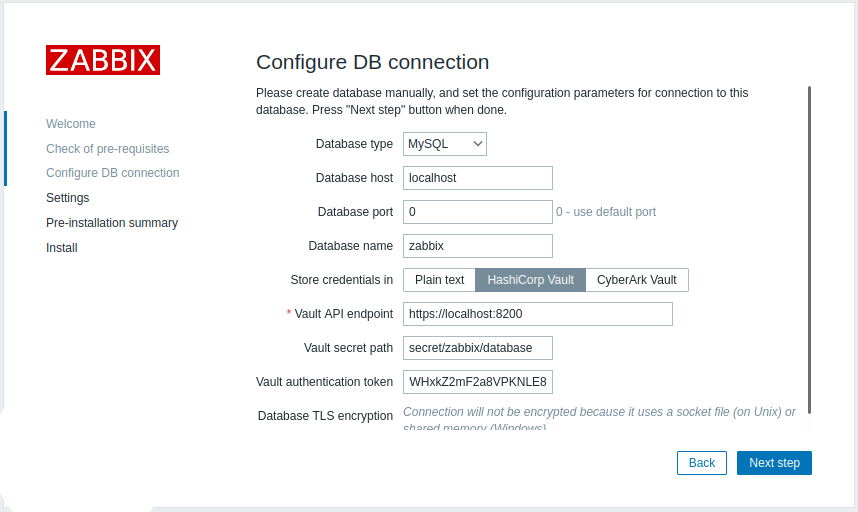Click the Vault secret path field
858x512 pixels.
(x=478, y=348)
